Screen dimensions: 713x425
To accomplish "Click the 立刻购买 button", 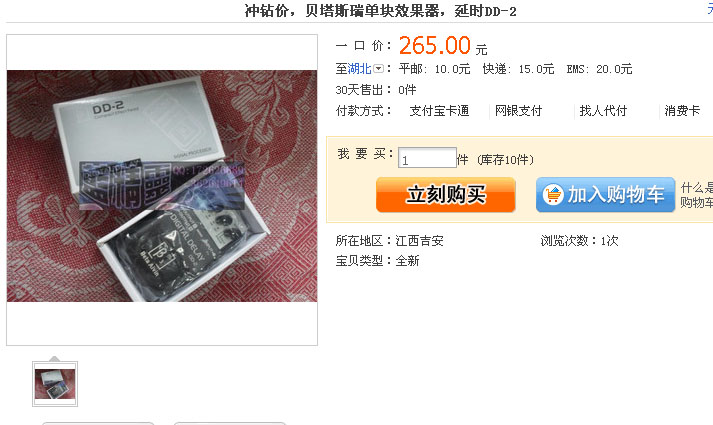I will (446, 195).
